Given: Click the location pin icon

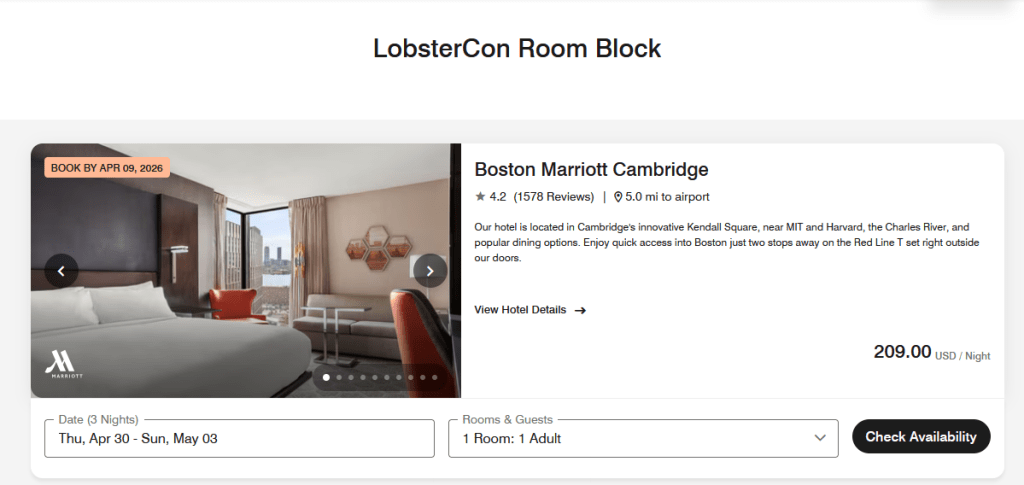Looking at the screenshot, I should click(x=618, y=197).
